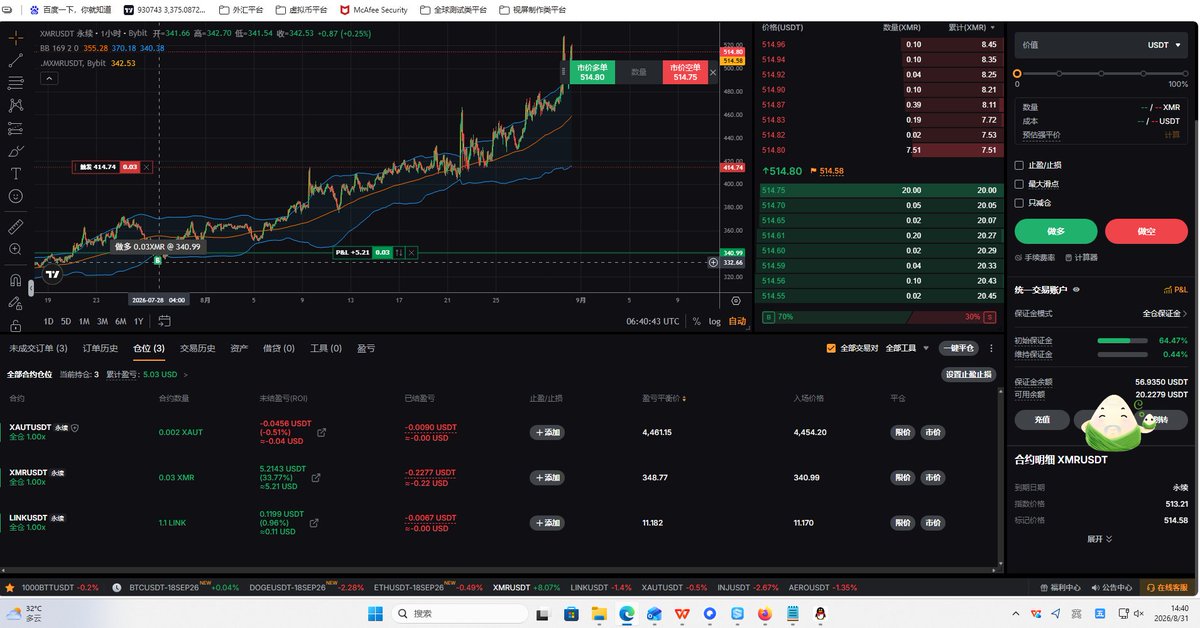Open chart settings gear at axis corner
The image size is (1200, 628).
point(736,300)
